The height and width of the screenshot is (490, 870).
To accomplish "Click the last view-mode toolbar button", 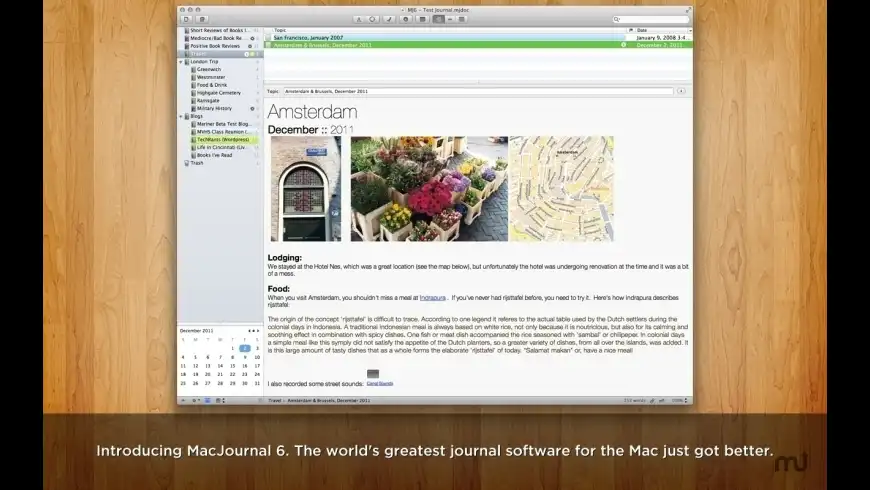I will [x=462, y=19].
